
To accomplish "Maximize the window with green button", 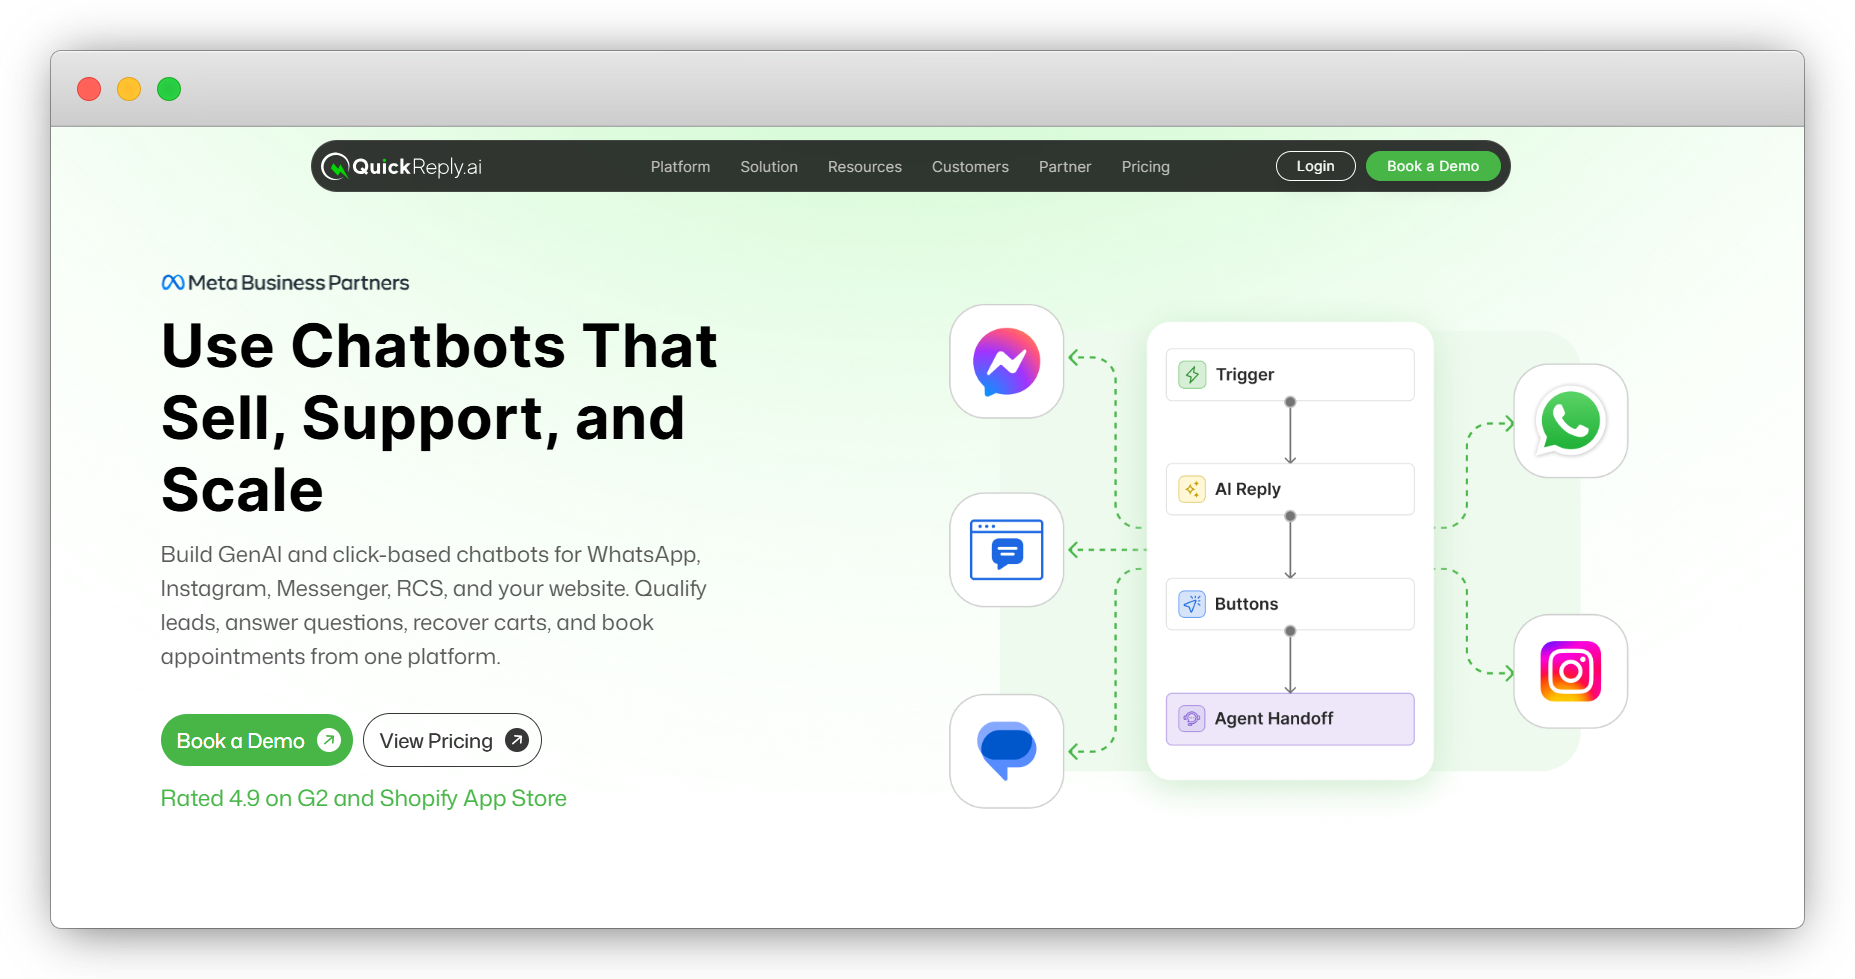I will (169, 89).
